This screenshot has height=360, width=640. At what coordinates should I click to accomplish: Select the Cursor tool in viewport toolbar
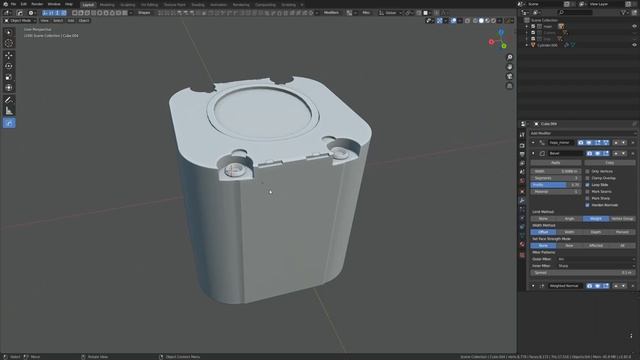click(9, 43)
